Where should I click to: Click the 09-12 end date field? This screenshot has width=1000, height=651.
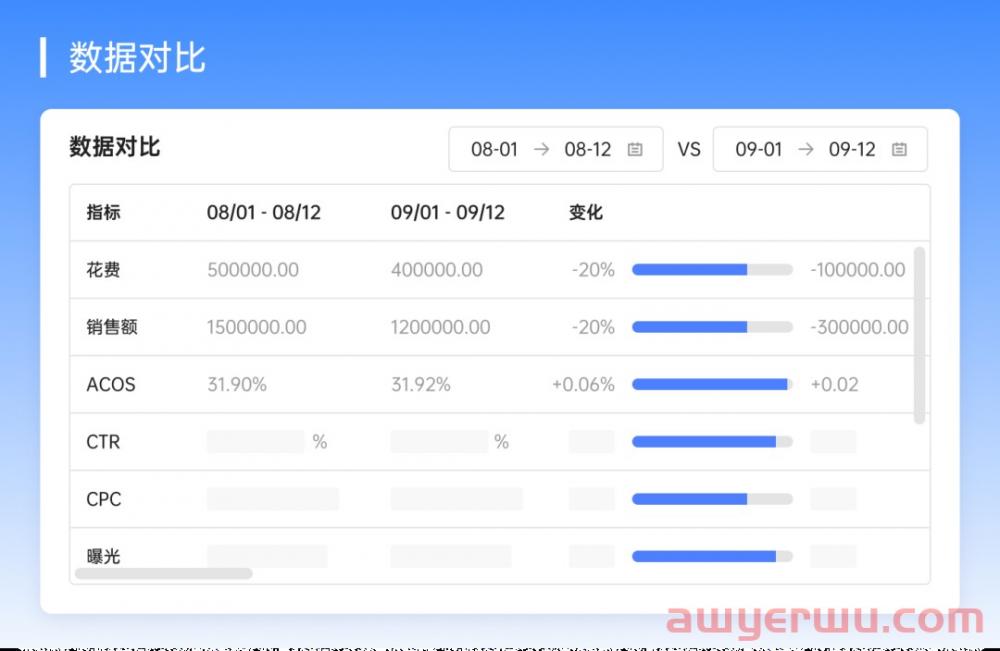pyautogui.click(x=851, y=149)
